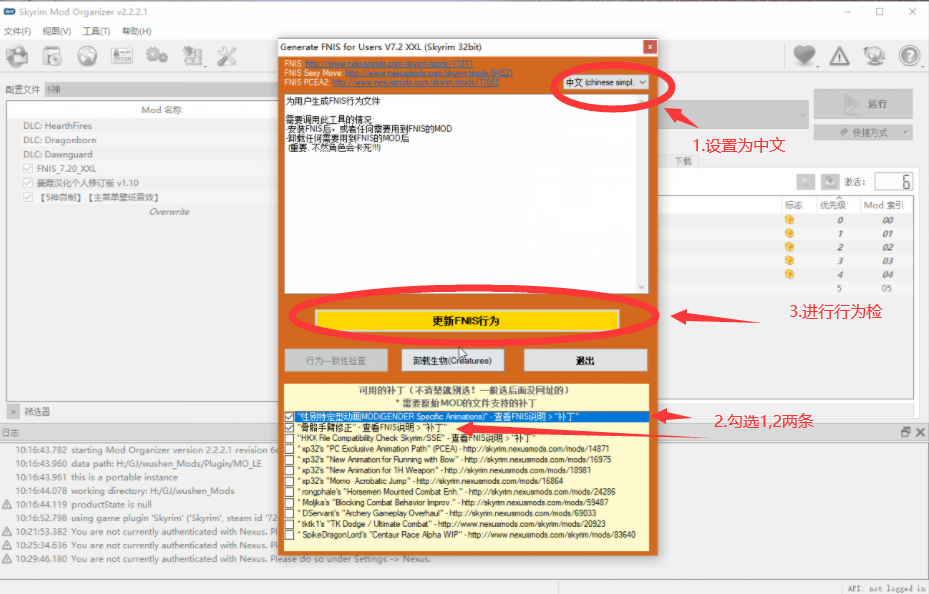Click the create backup icon beside 激活
This screenshot has width=929, height=594.
(830, 182)
